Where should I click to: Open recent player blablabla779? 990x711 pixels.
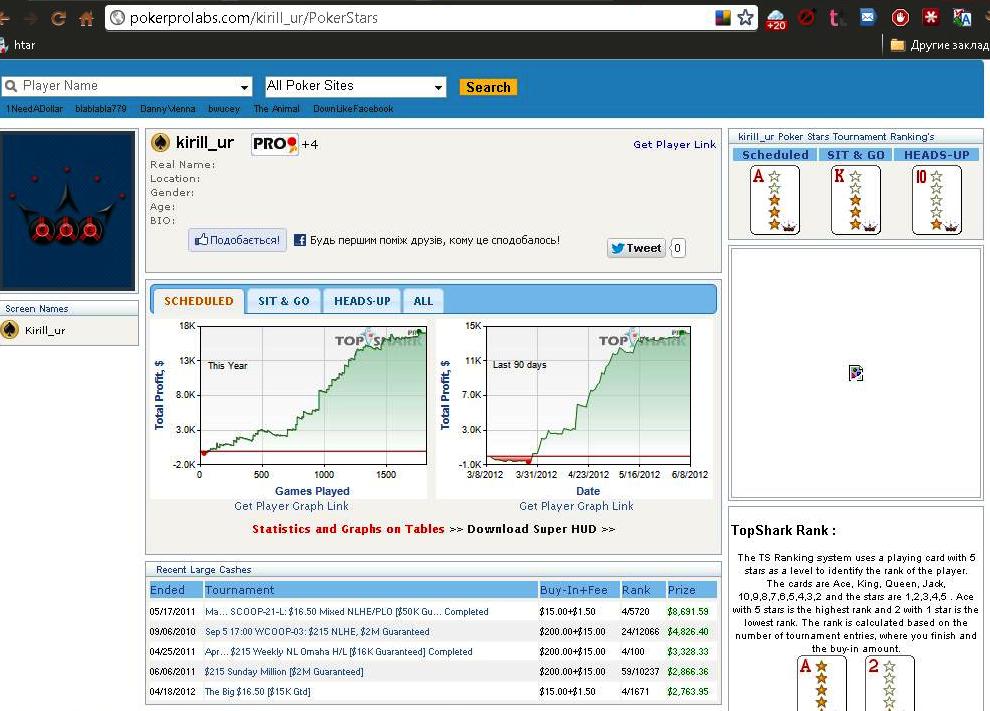(x=100, y=109)
